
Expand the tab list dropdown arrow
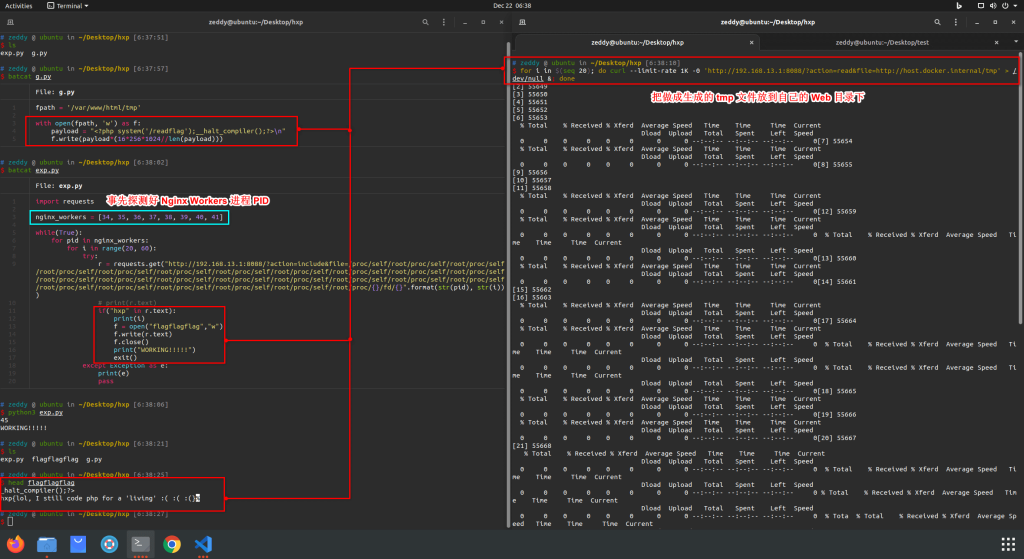1015,42
